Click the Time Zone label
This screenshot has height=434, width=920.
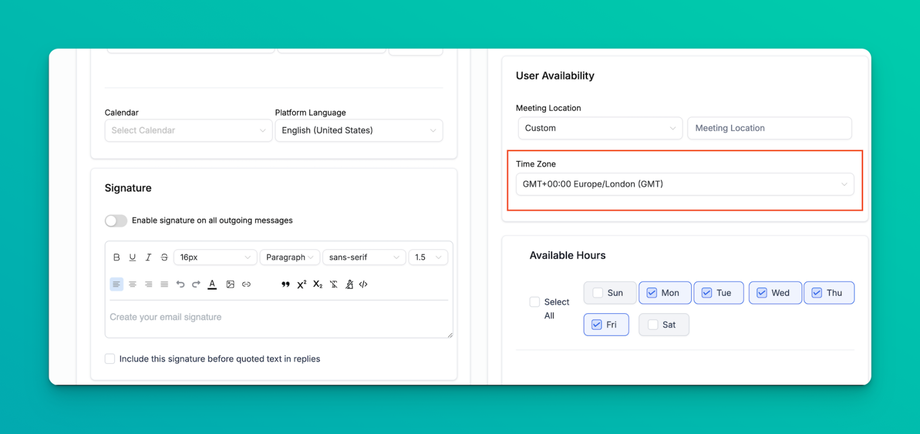pyautogui.click(x=536, y=164)
